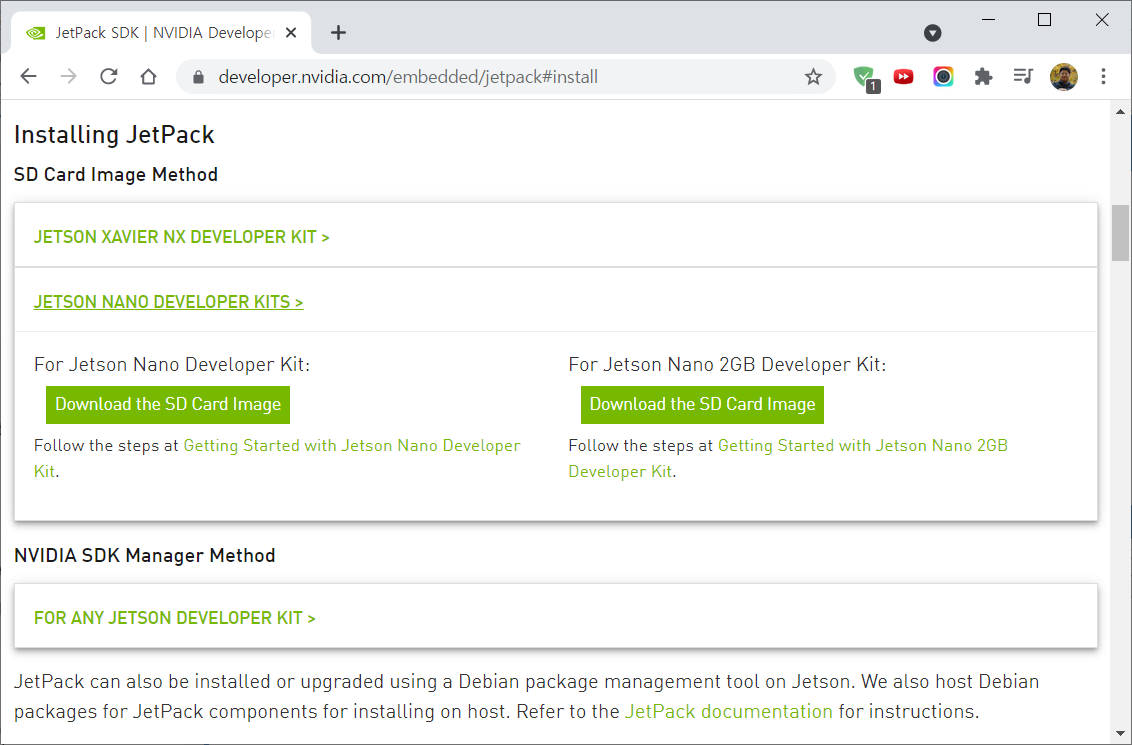Select the JetPack SDK browser tab
Viewport: 1132px width, 745px height.
click(x=161, y=32)
